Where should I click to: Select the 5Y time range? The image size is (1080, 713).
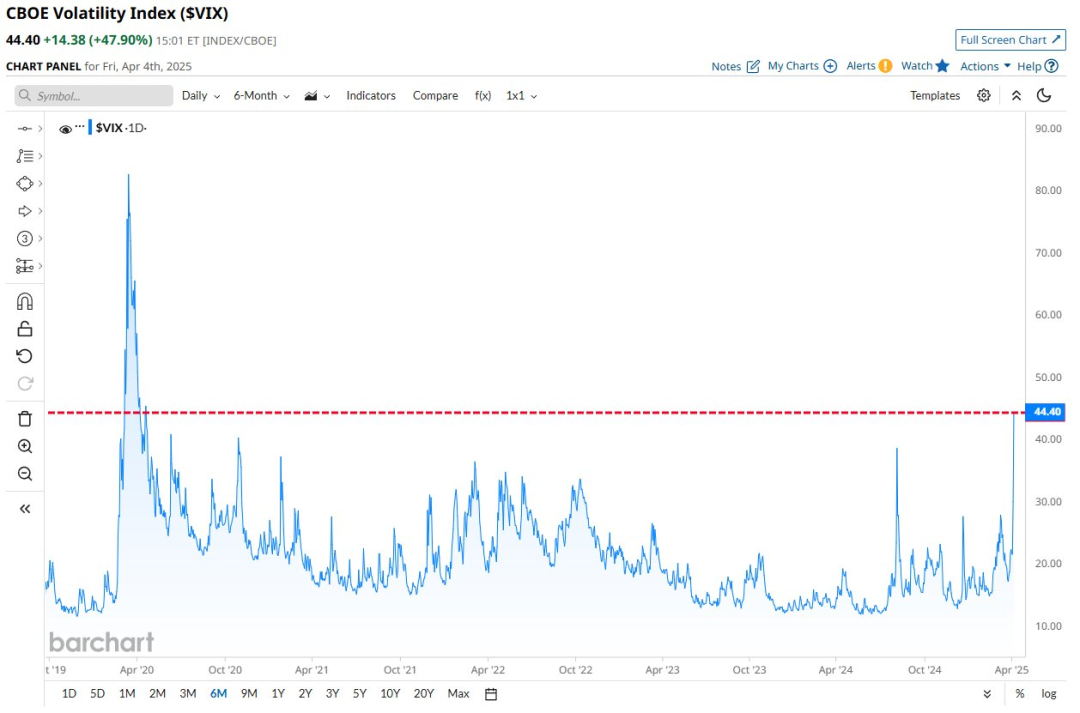[x=360, y=694]
